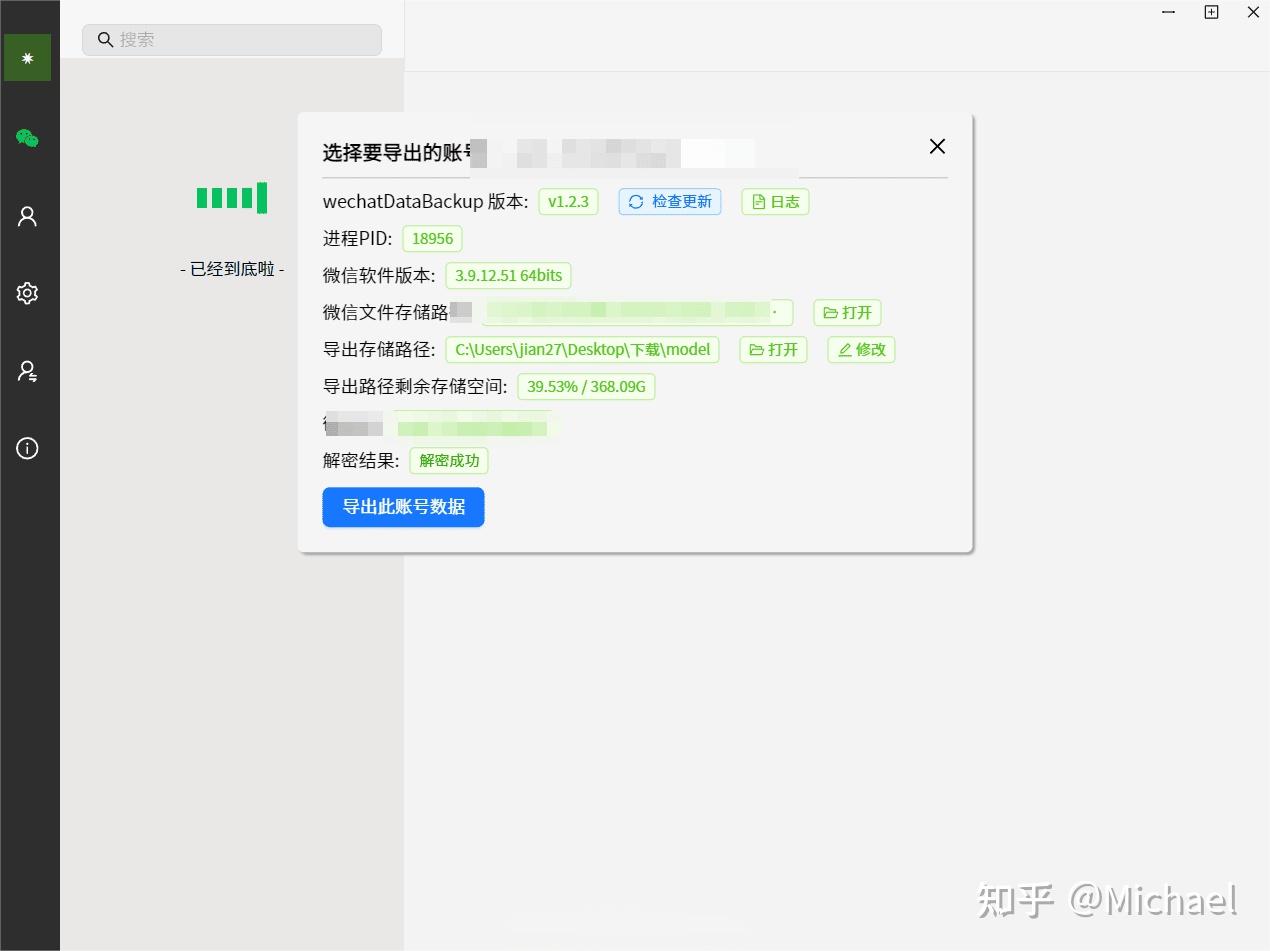Open the settings gear in the sidebar

(x=29, y=293)
